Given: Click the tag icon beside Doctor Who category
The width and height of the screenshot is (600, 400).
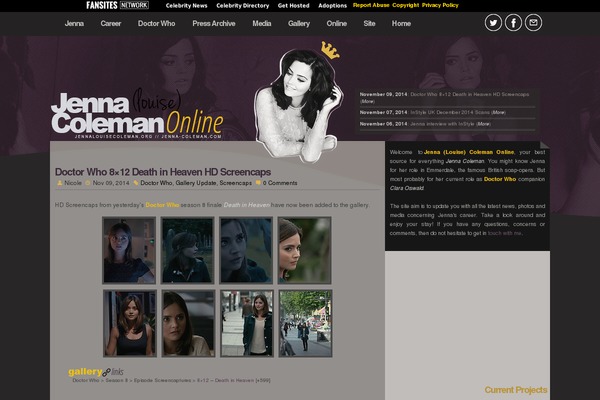Looking at the screenshot, I should pos(136,183).
